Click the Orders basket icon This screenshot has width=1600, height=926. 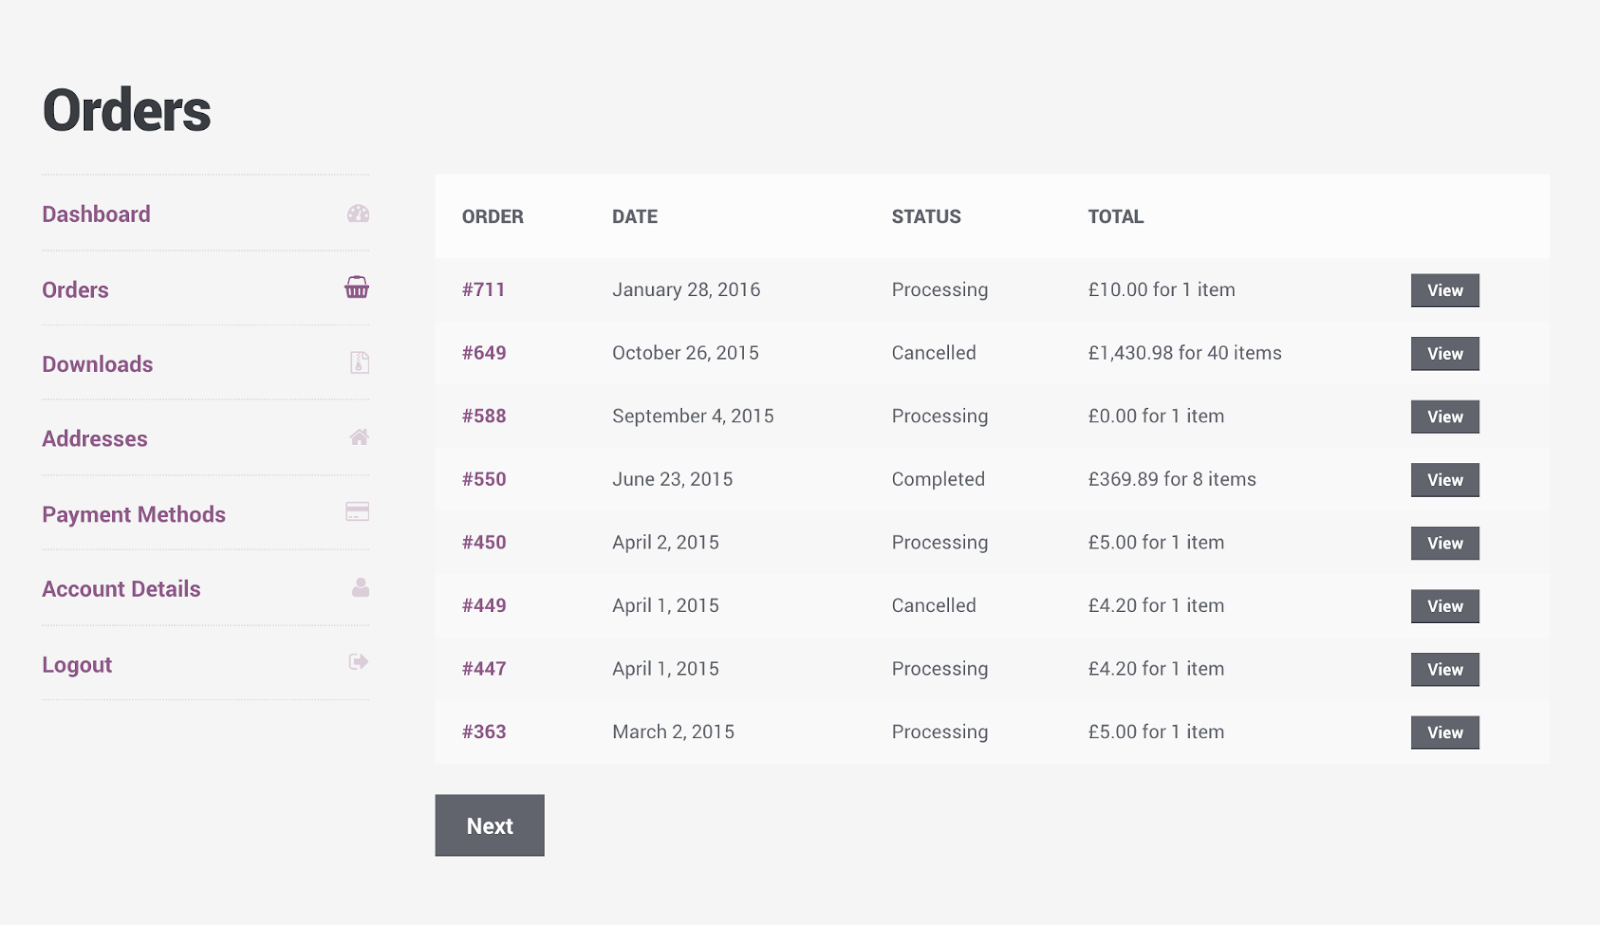tap(357, 287)
